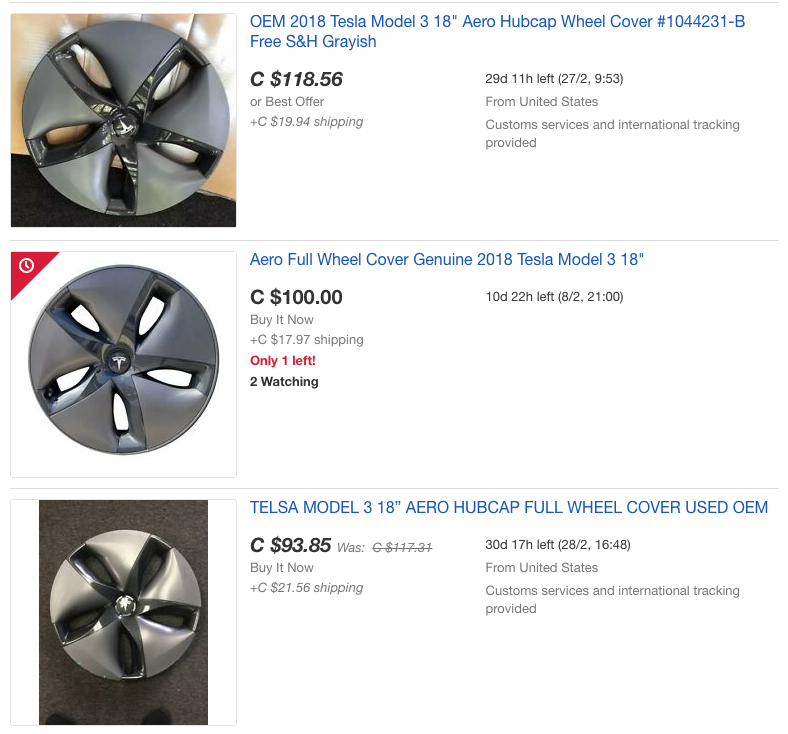Click the +C $17.97 shipping text
The image size is (788, 734).
pyautogui.click(x=306, y=340)
